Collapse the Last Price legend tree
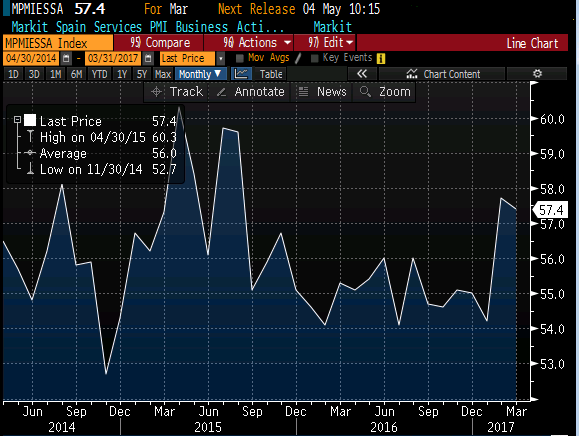This screenshot has width=579, height=436. pyautogui.click(x=17, y=120)
